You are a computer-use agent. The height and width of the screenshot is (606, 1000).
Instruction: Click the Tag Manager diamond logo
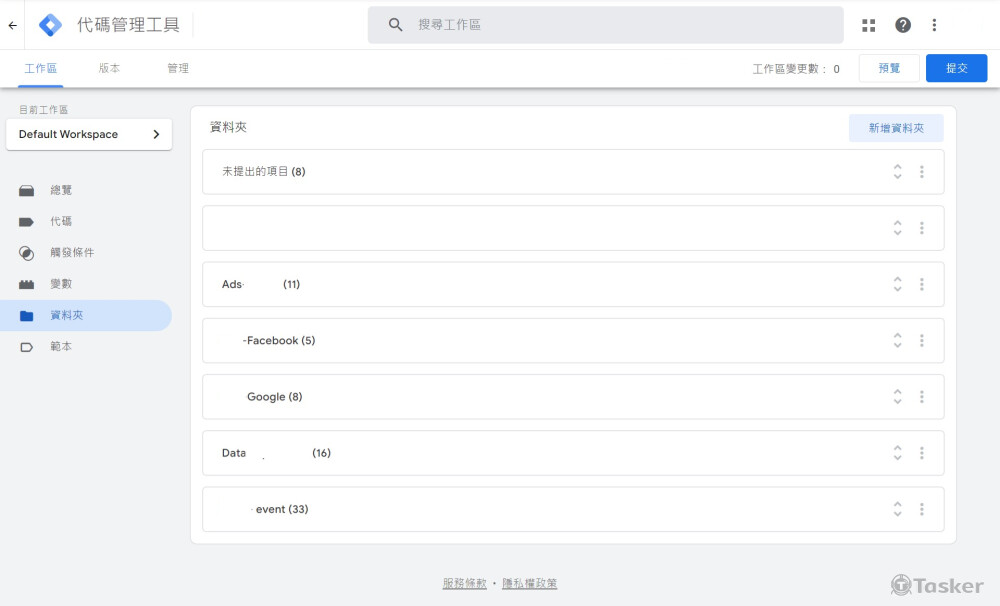[49, 24]
